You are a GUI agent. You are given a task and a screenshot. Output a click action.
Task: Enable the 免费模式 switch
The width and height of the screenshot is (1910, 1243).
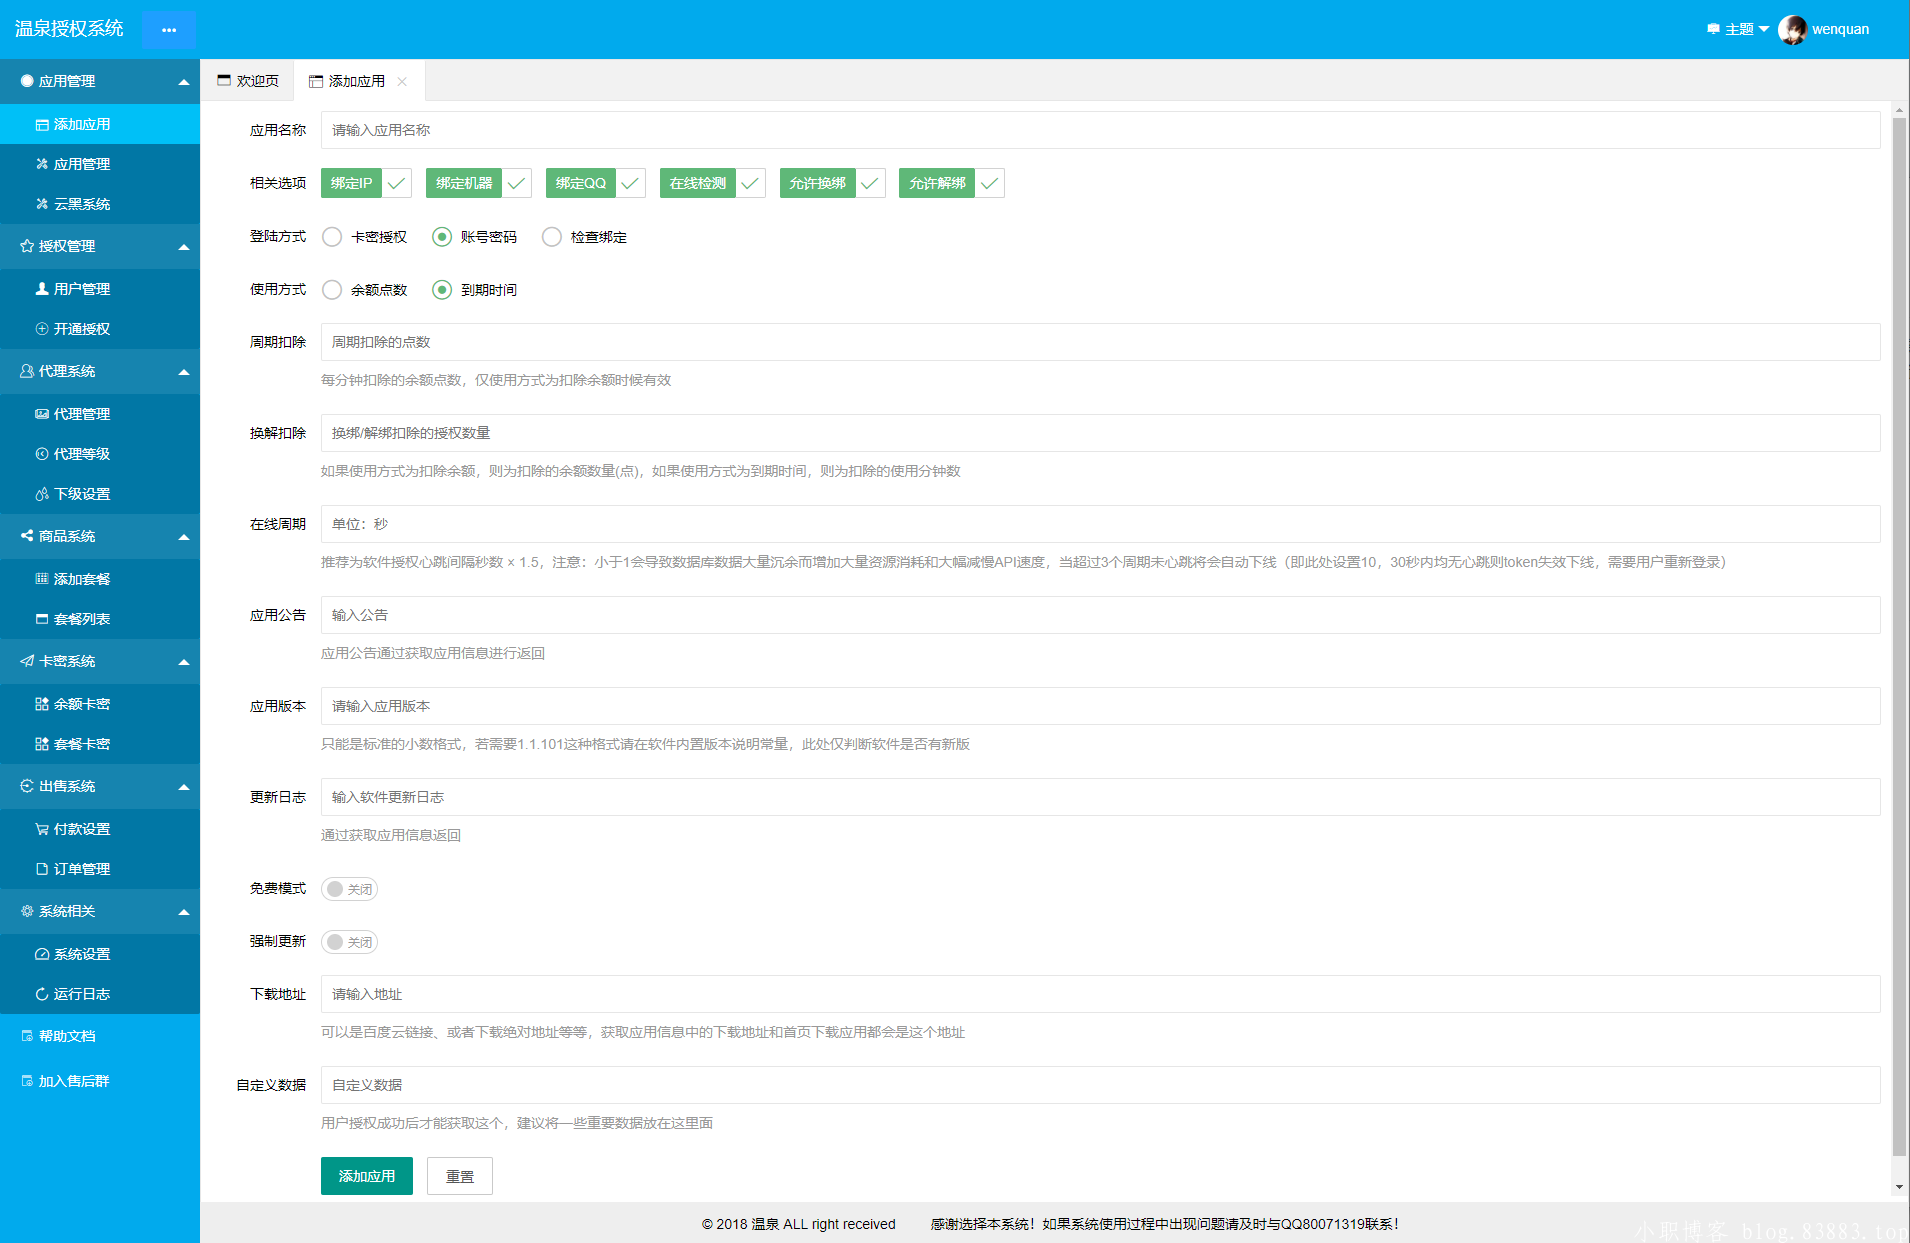click(349, 889)
